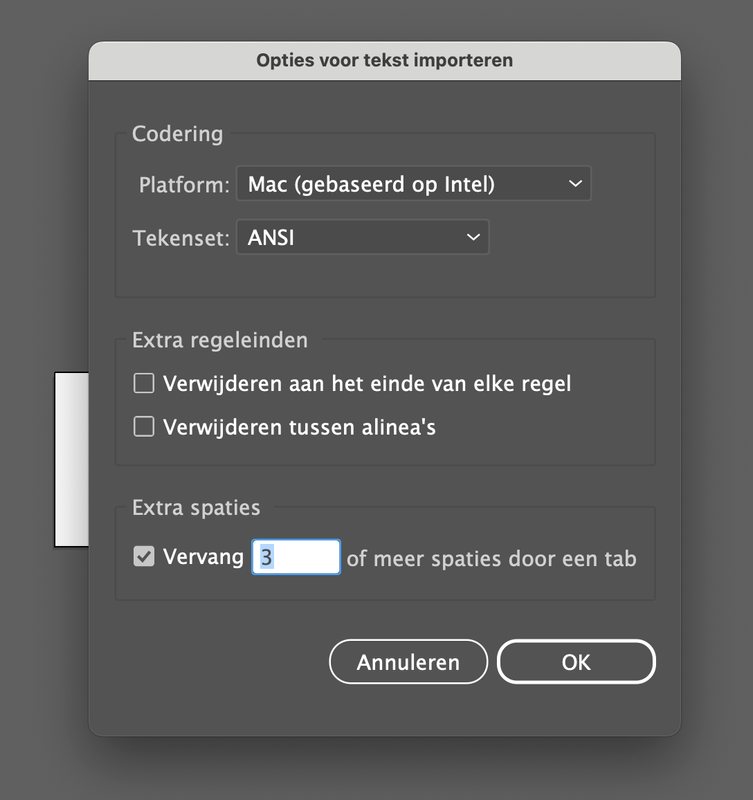Enable the 'Verwijderen tussen alinea's' checkbox

[x=145, y=427]
